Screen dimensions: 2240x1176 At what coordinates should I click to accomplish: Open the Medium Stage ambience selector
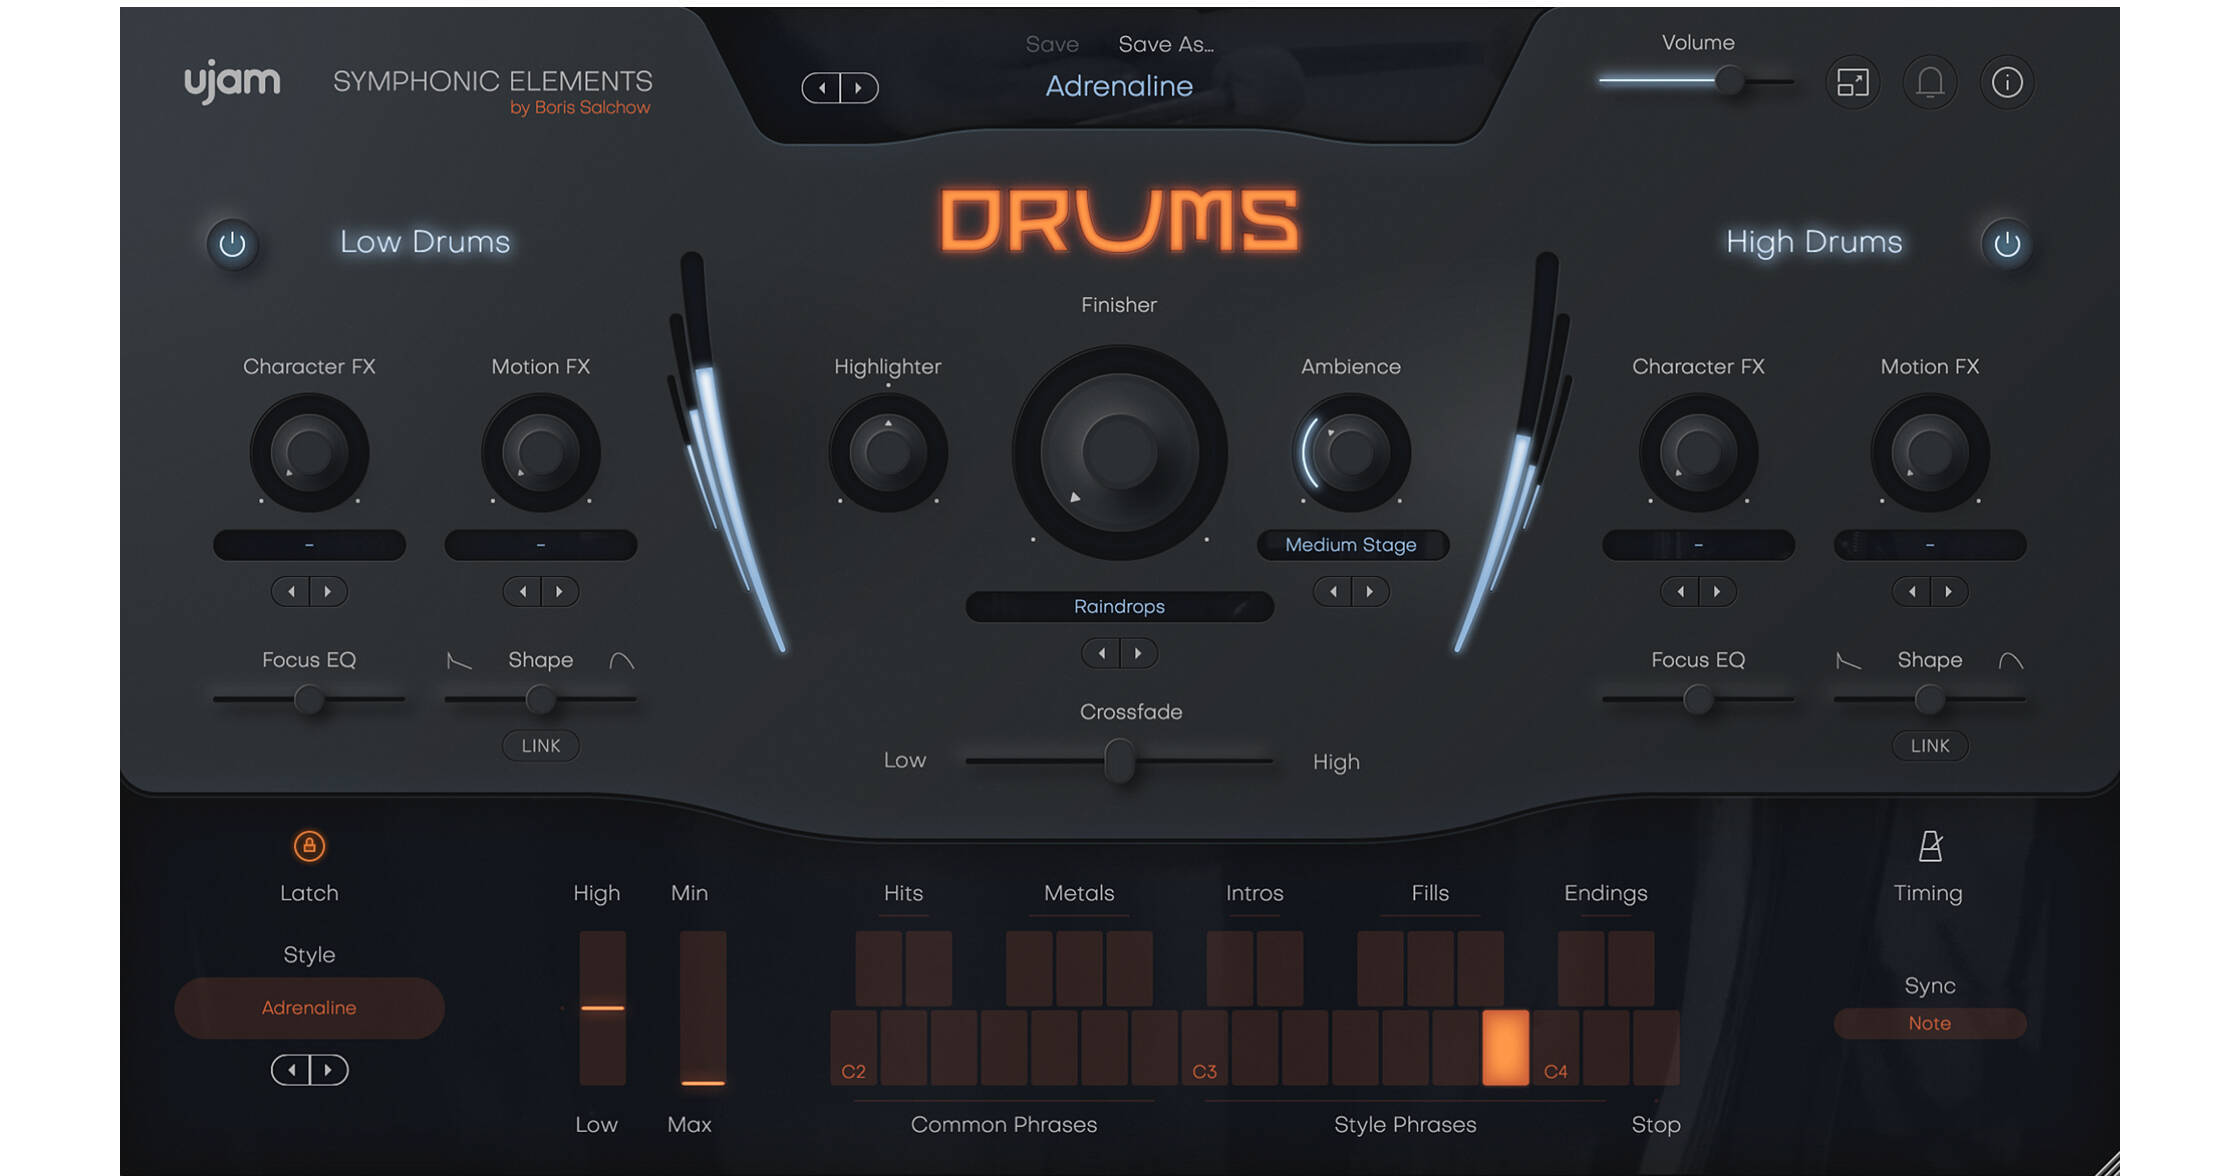click(1352, 544)
